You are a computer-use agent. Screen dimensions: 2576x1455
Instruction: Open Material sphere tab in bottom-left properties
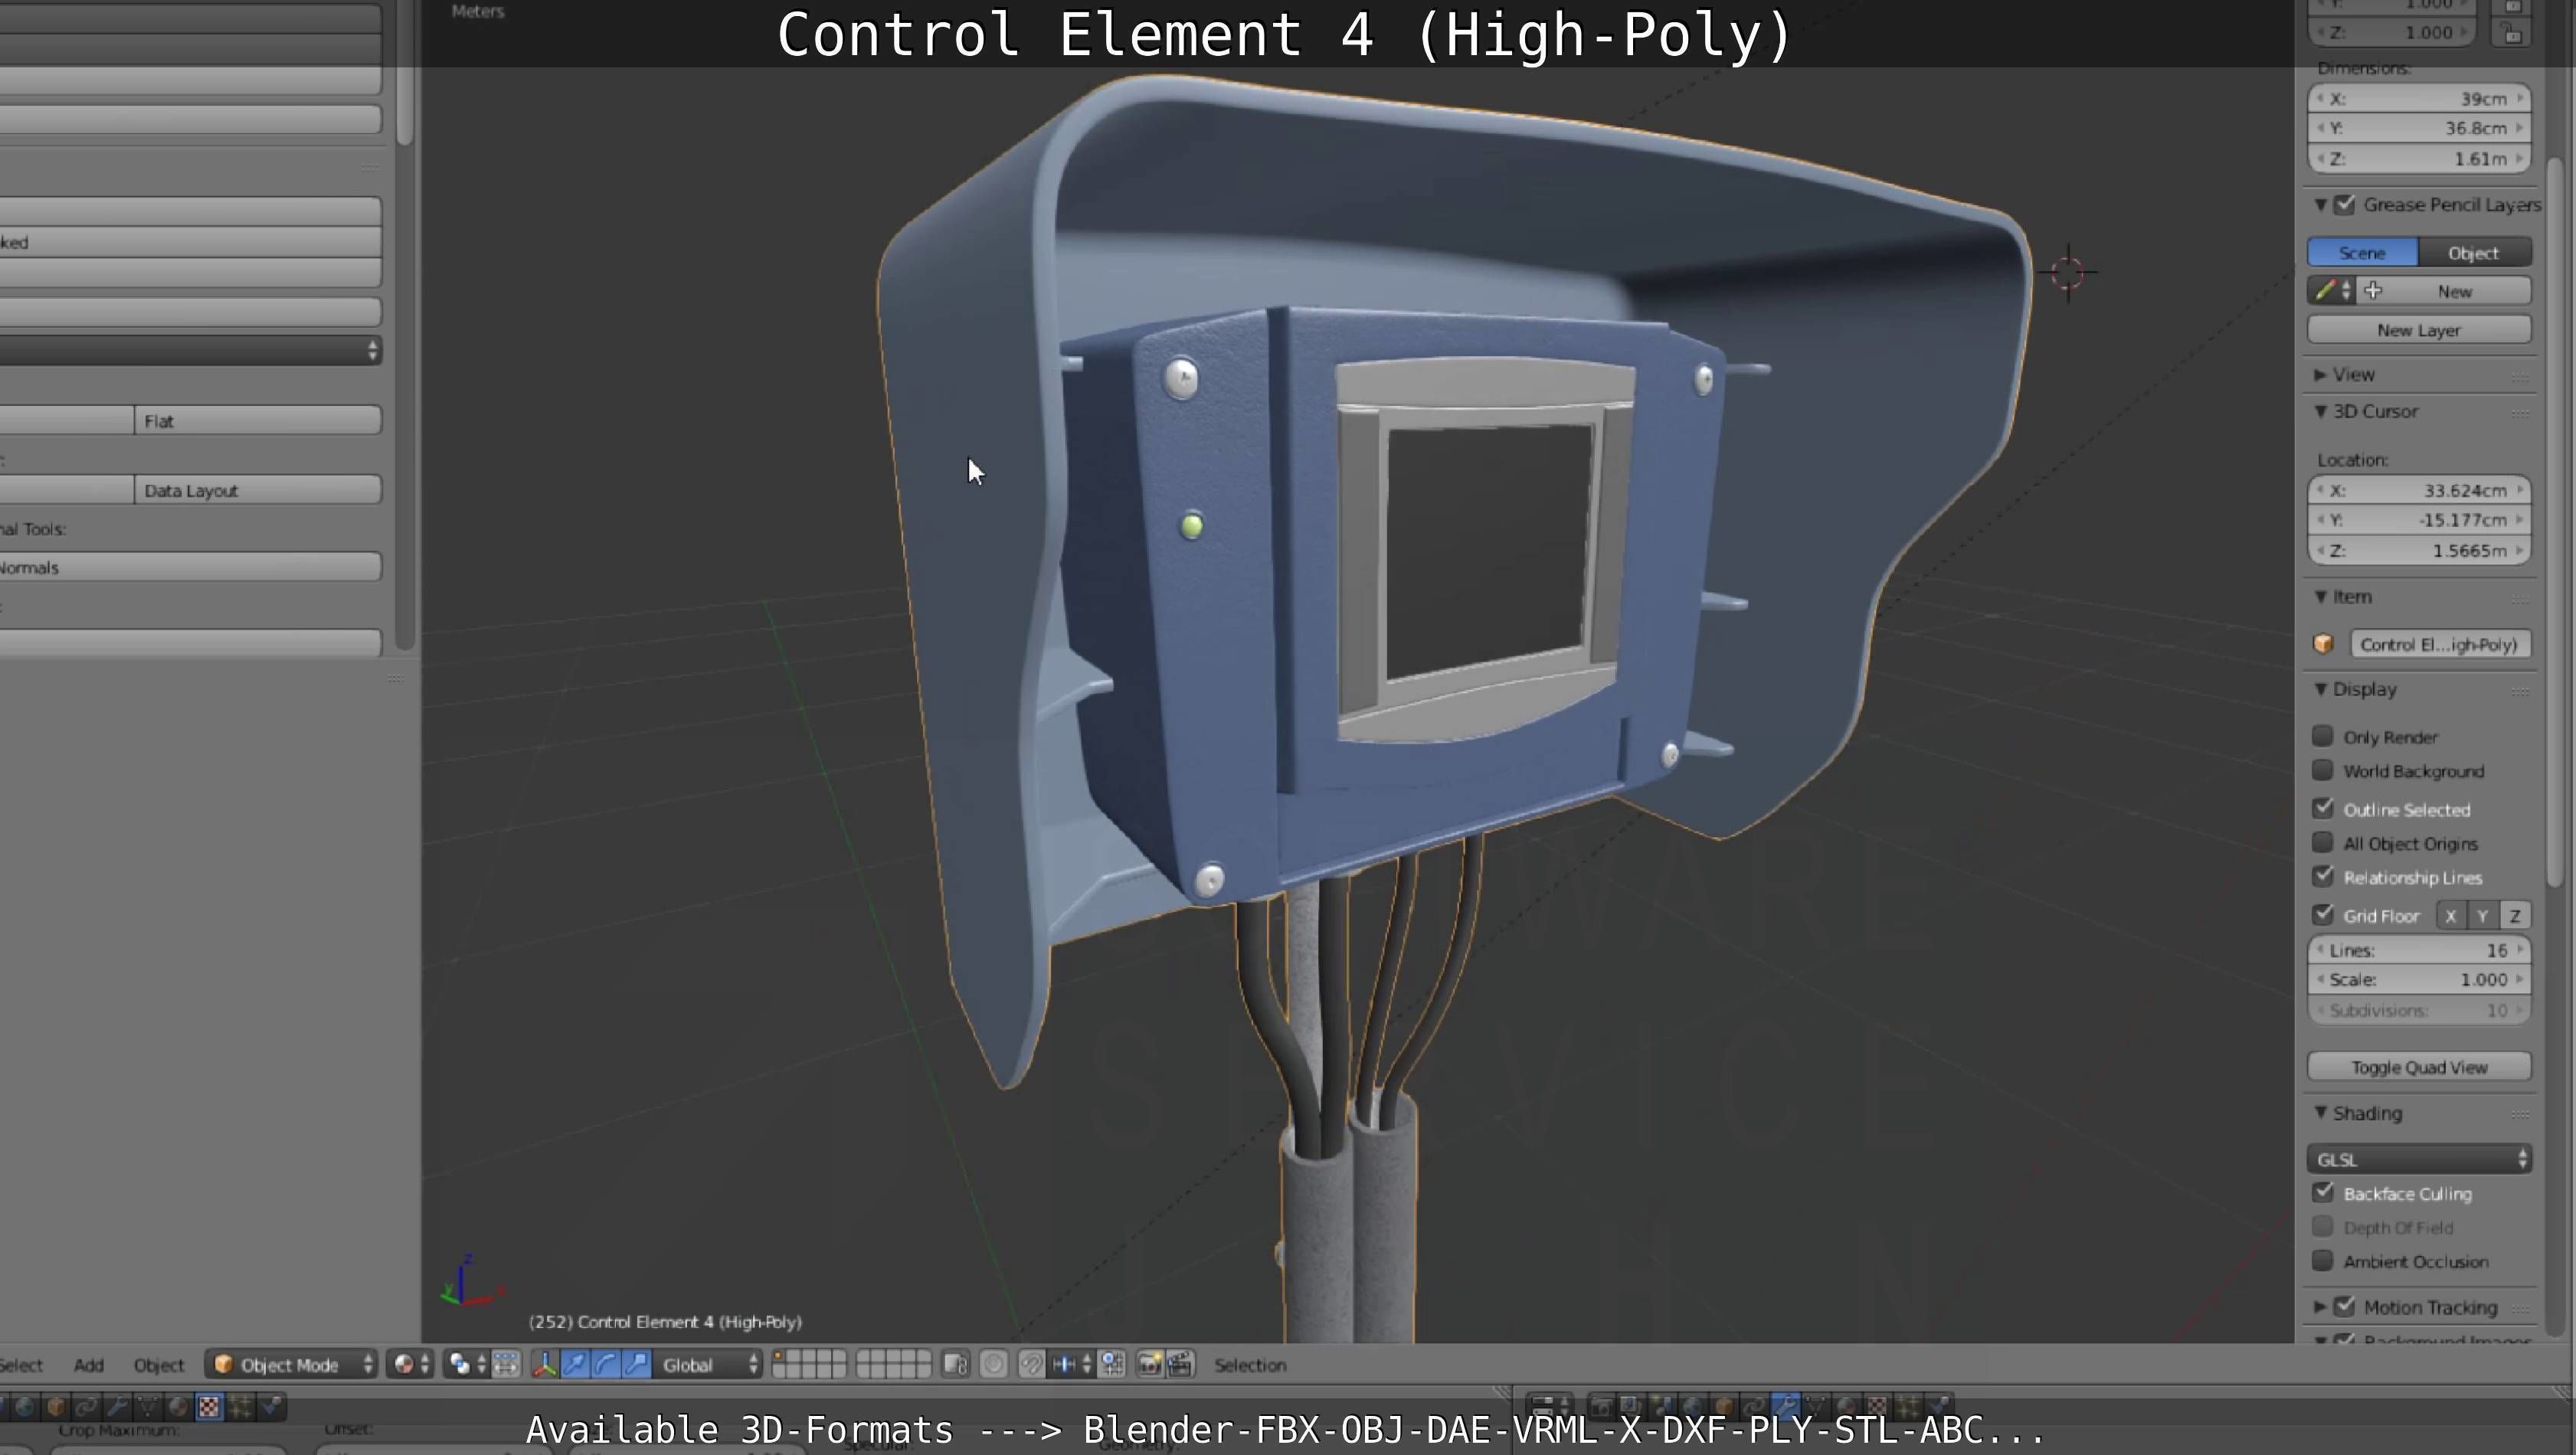pos(178,1407)
